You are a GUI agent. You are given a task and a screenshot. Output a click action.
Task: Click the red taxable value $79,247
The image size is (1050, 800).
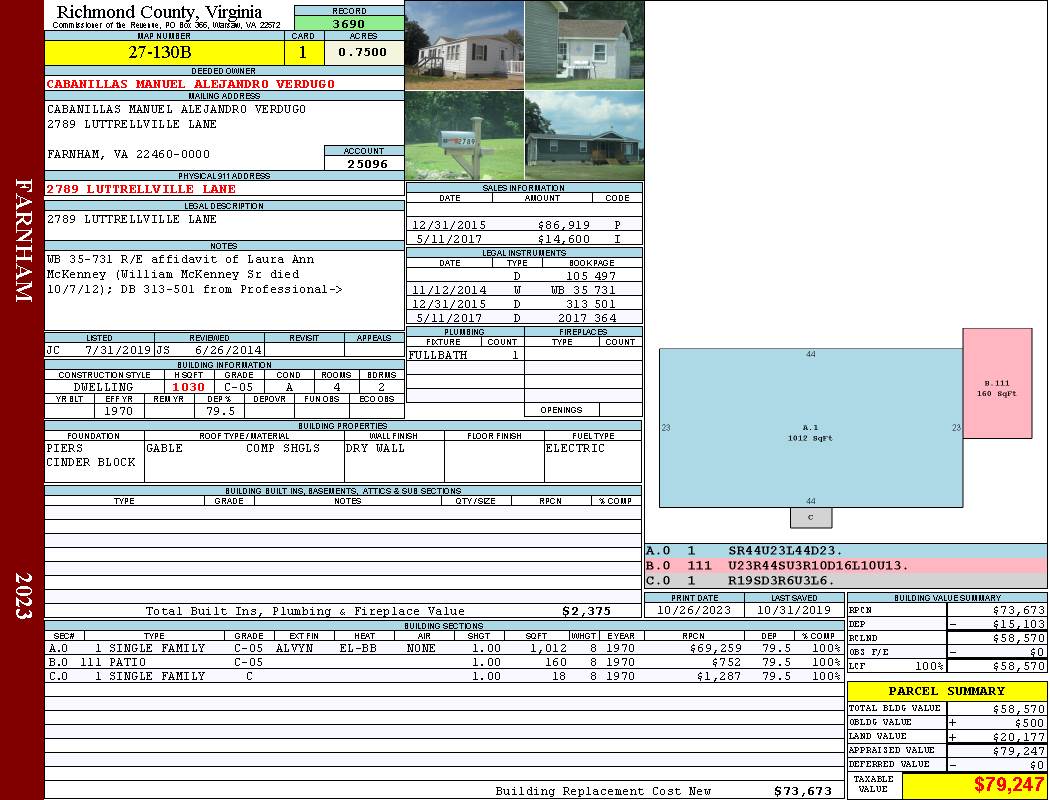pyautogui.click(x=974, y=786)
